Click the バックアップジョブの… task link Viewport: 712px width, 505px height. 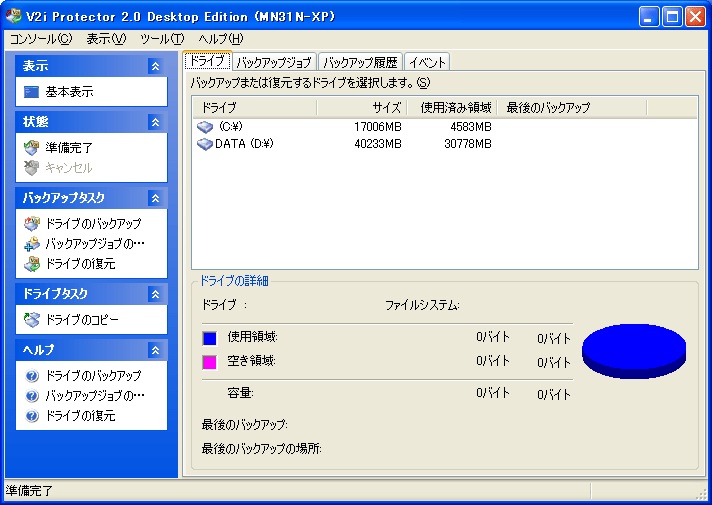point(95,244)
